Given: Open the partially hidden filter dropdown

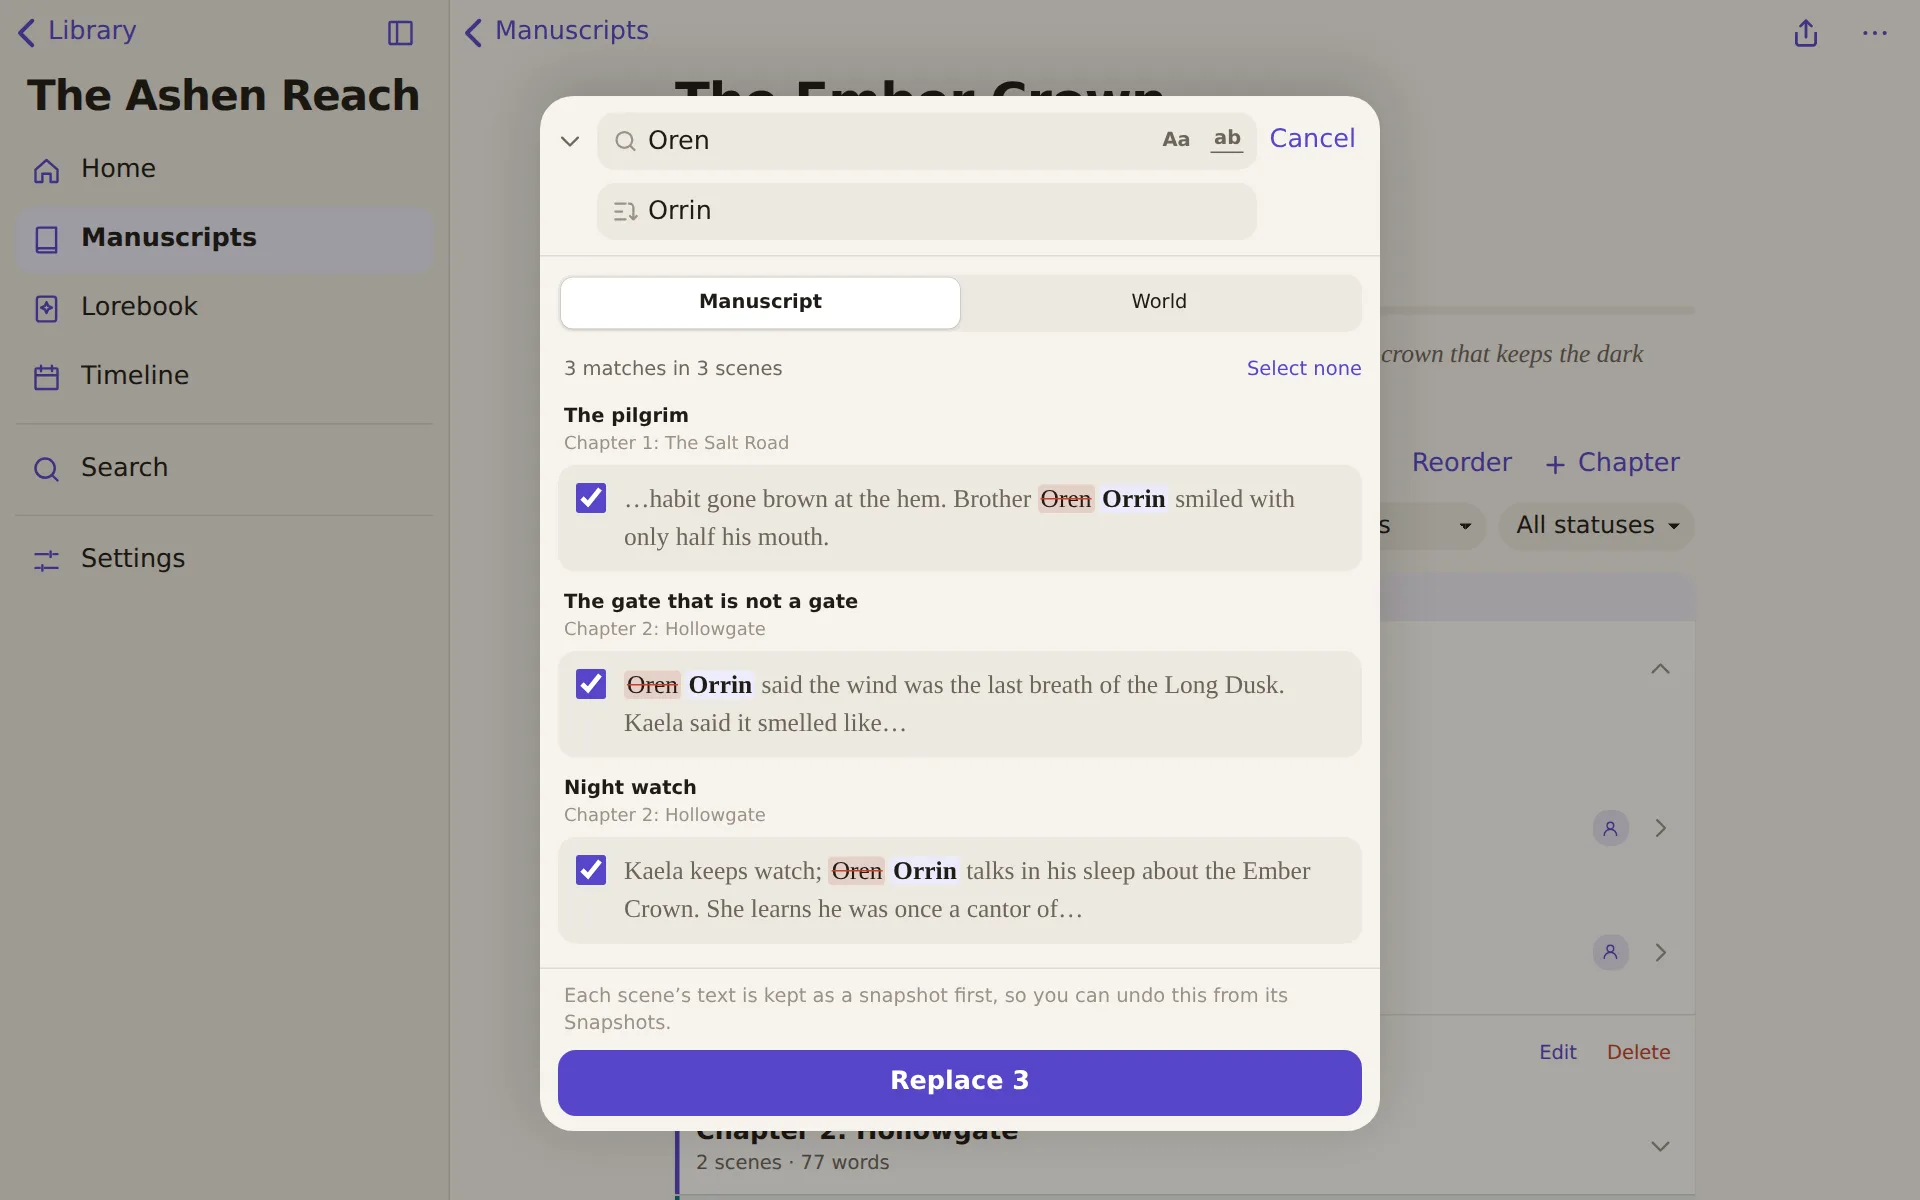Looking at the screenshot, I should click(x=1432, y=526).
